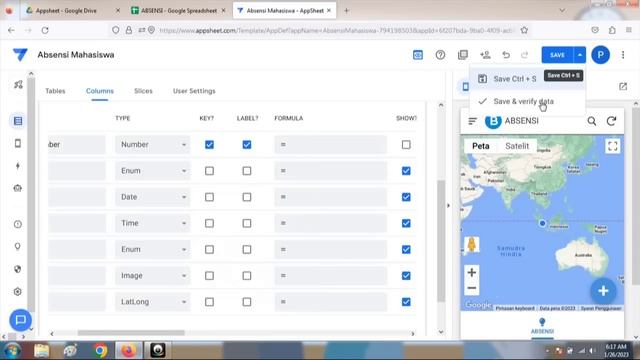Viewport: 640px width, 360px height.
Task: Open the AppSheet home logo
Action: click(20, 55)
